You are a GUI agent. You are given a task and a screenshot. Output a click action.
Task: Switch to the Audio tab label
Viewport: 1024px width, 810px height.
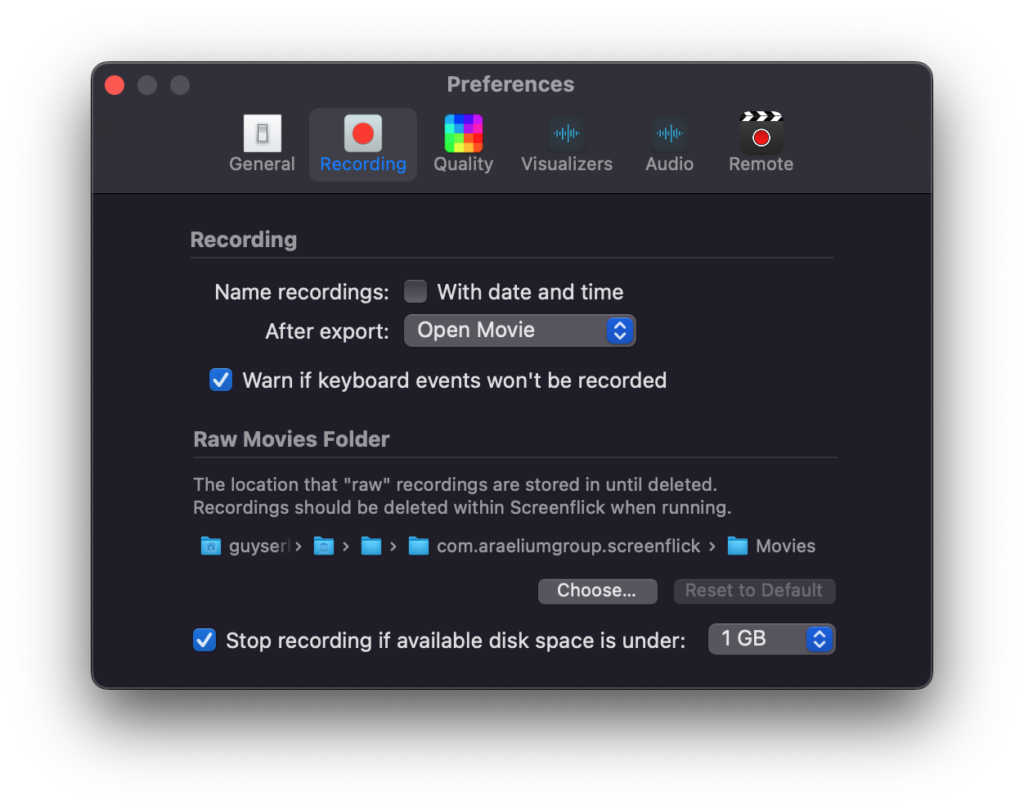pos(669,164)
